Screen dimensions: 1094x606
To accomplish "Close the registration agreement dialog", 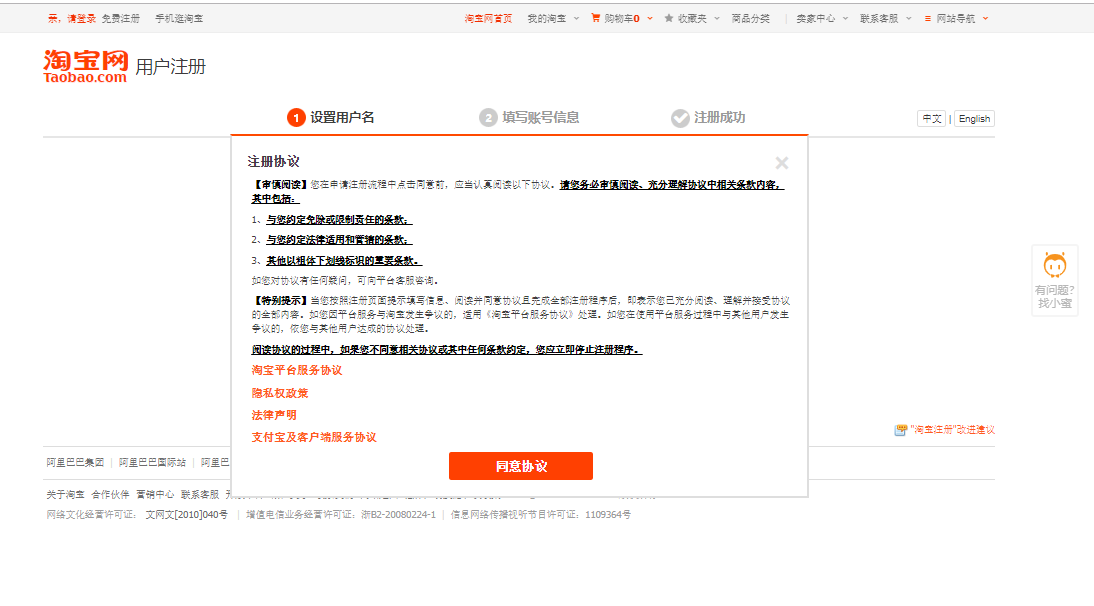I will coord(781,163).
